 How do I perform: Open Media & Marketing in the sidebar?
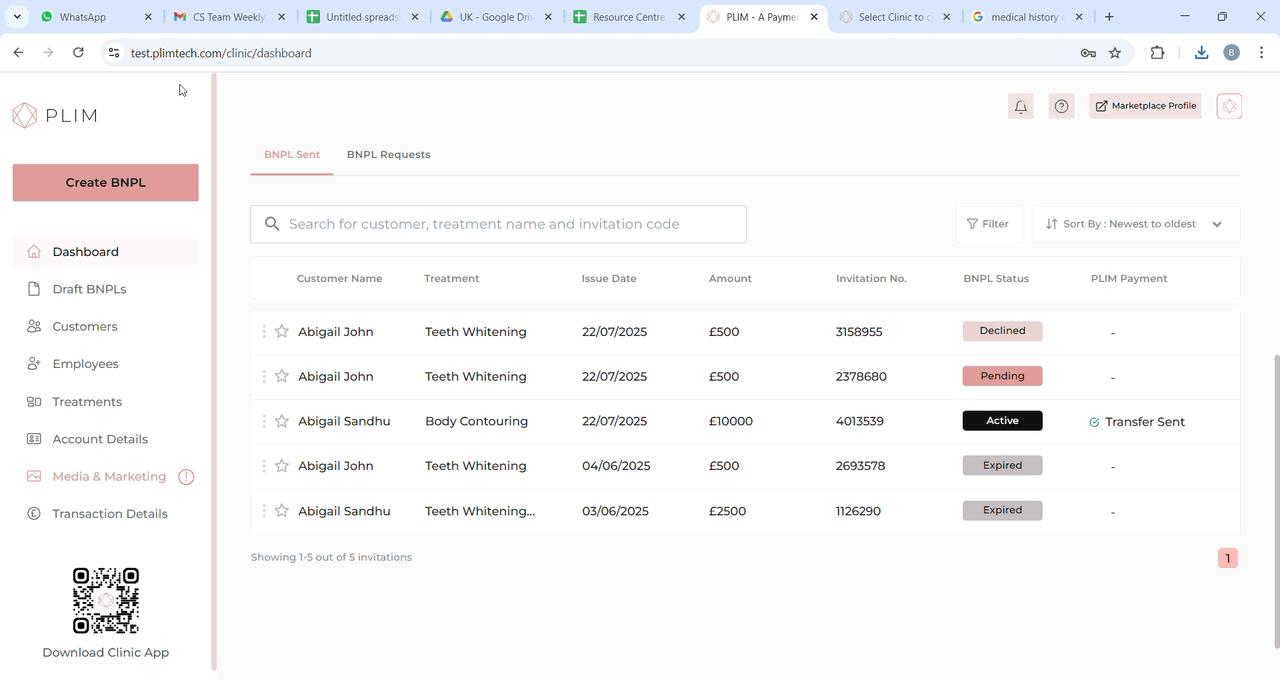[109, 477]
